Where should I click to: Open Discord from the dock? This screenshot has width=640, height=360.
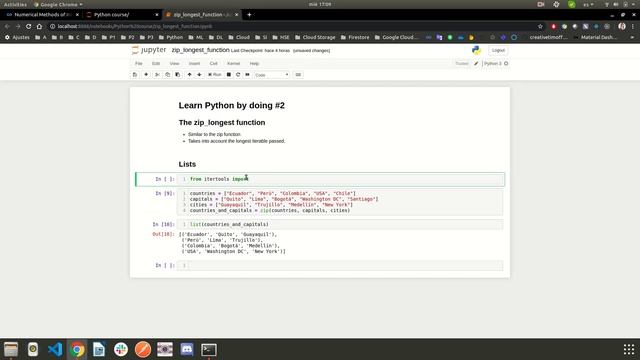(187, 349)
